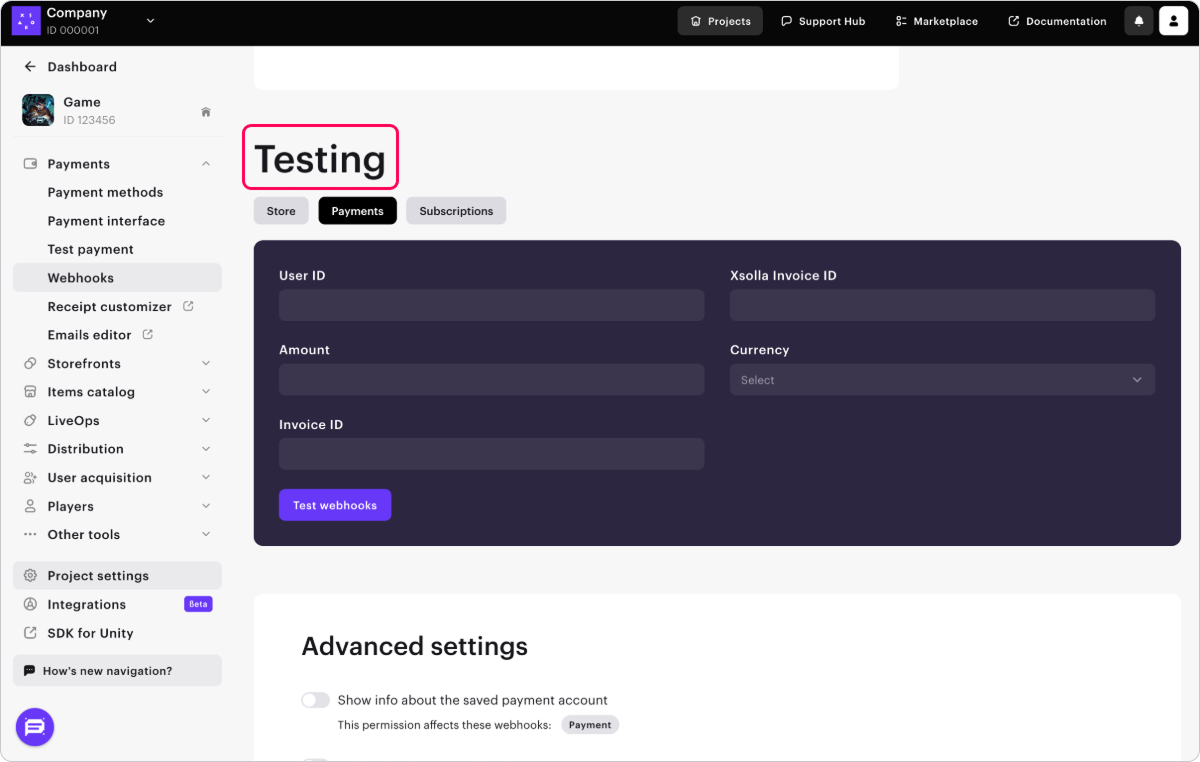Switch to the Subscriptions tab
Image resolution: width=1200 pixels, height=762 pixels.
click(456, 211)
